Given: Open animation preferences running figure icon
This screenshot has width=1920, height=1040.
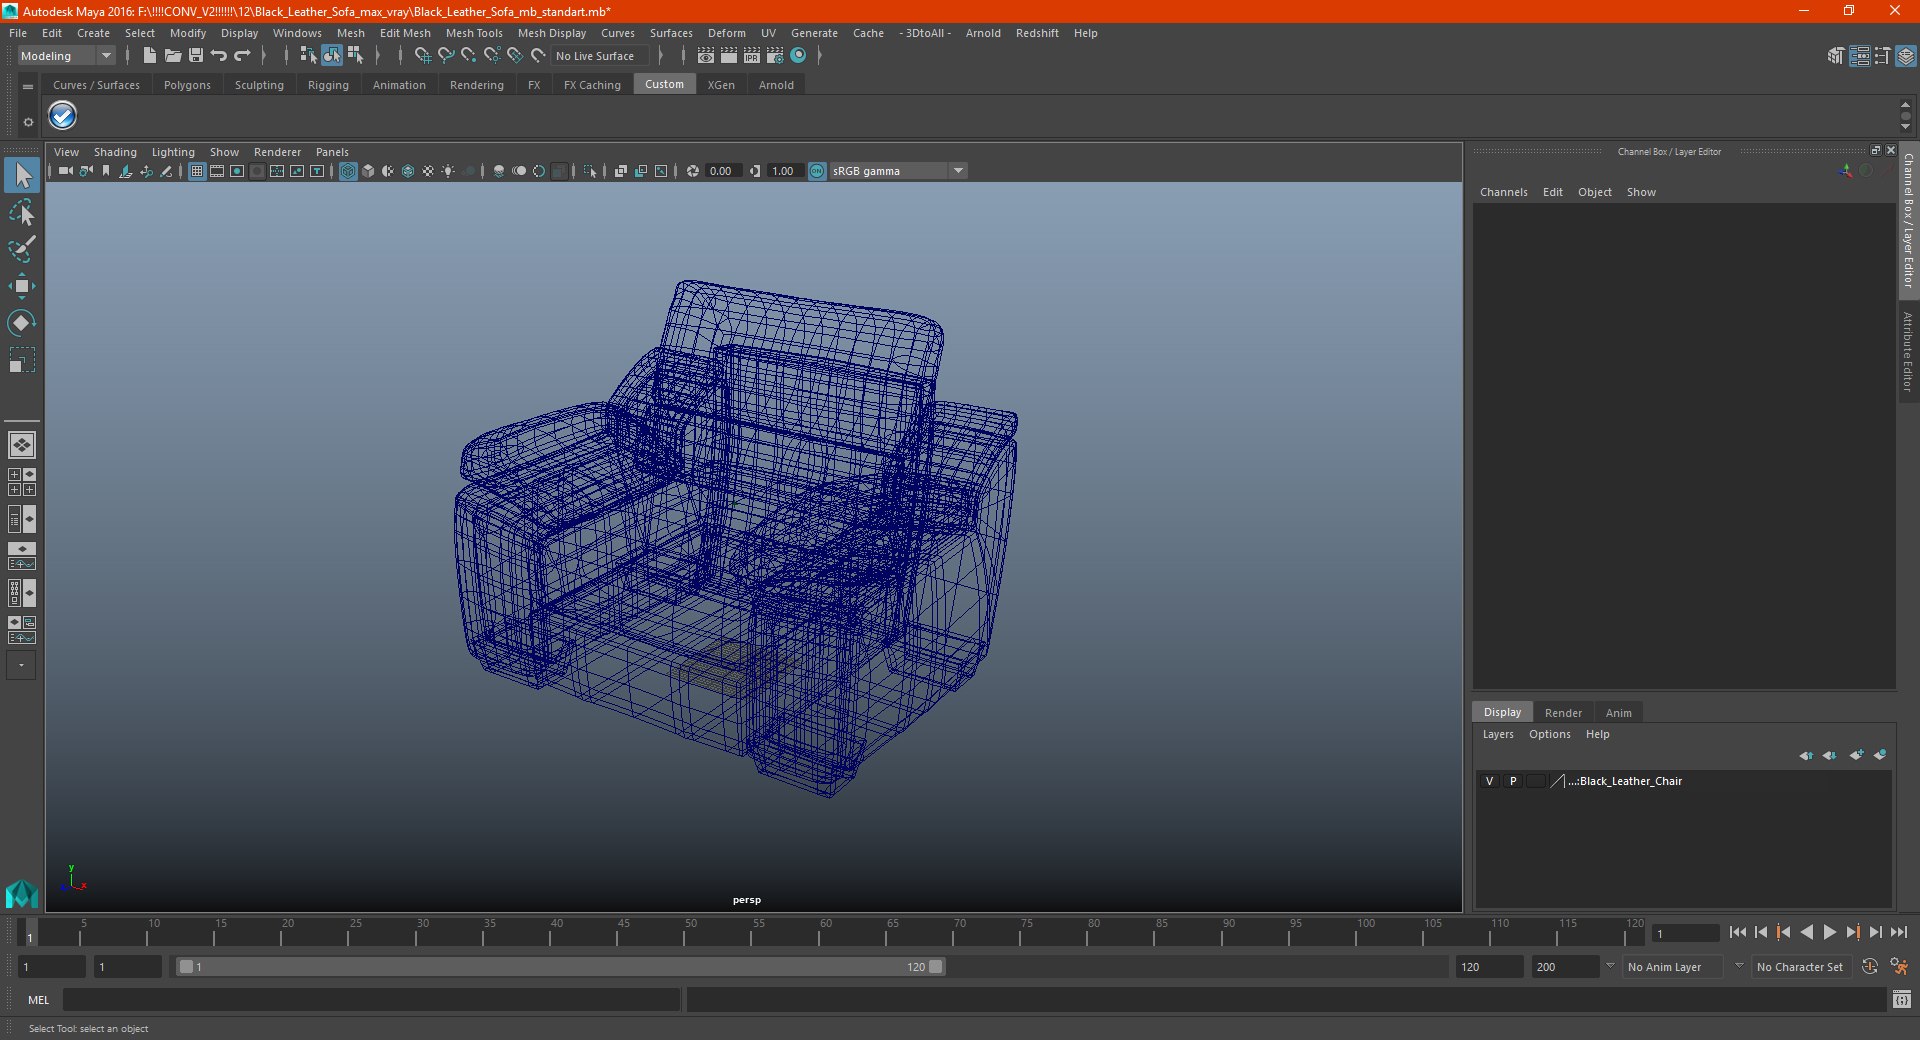Looking at the screenshot, I should coord(1898,967).
